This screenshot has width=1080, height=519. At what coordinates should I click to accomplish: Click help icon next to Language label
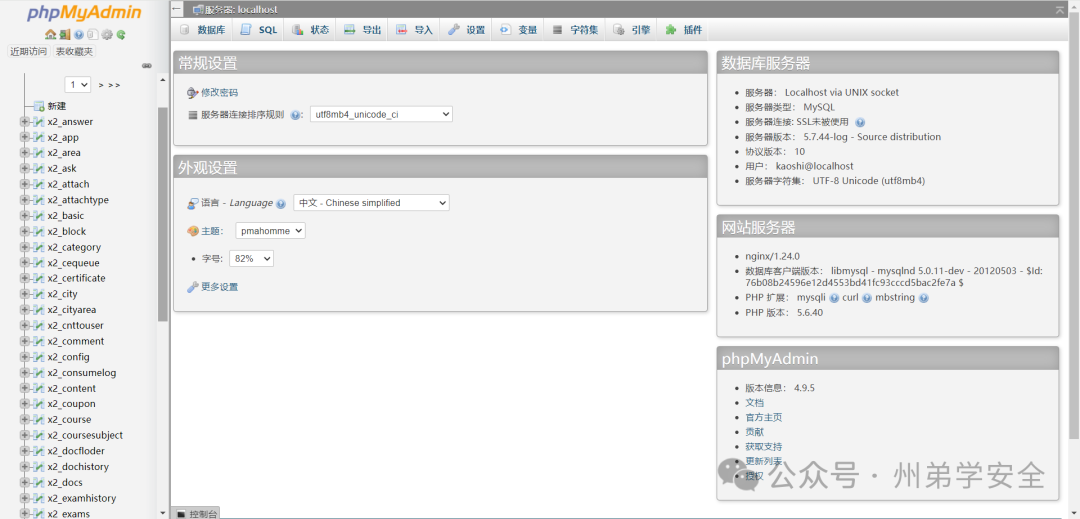280,204
